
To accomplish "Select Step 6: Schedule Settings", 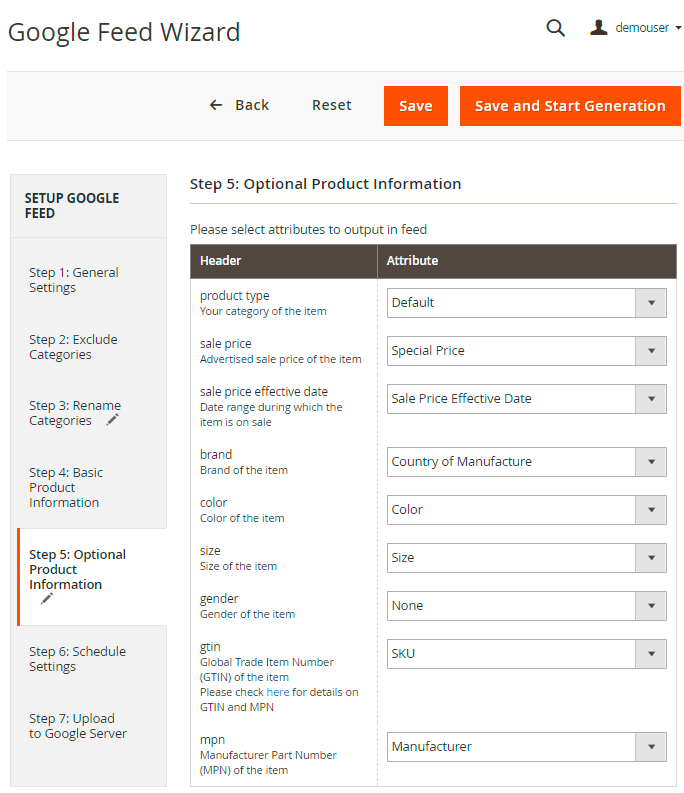I will pos(77,659).
